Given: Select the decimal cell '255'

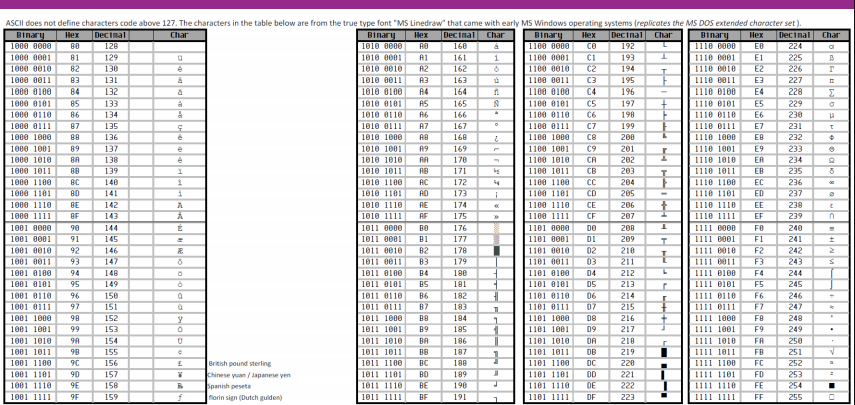Looking at the screenshot, I should (x=797, y=396).
